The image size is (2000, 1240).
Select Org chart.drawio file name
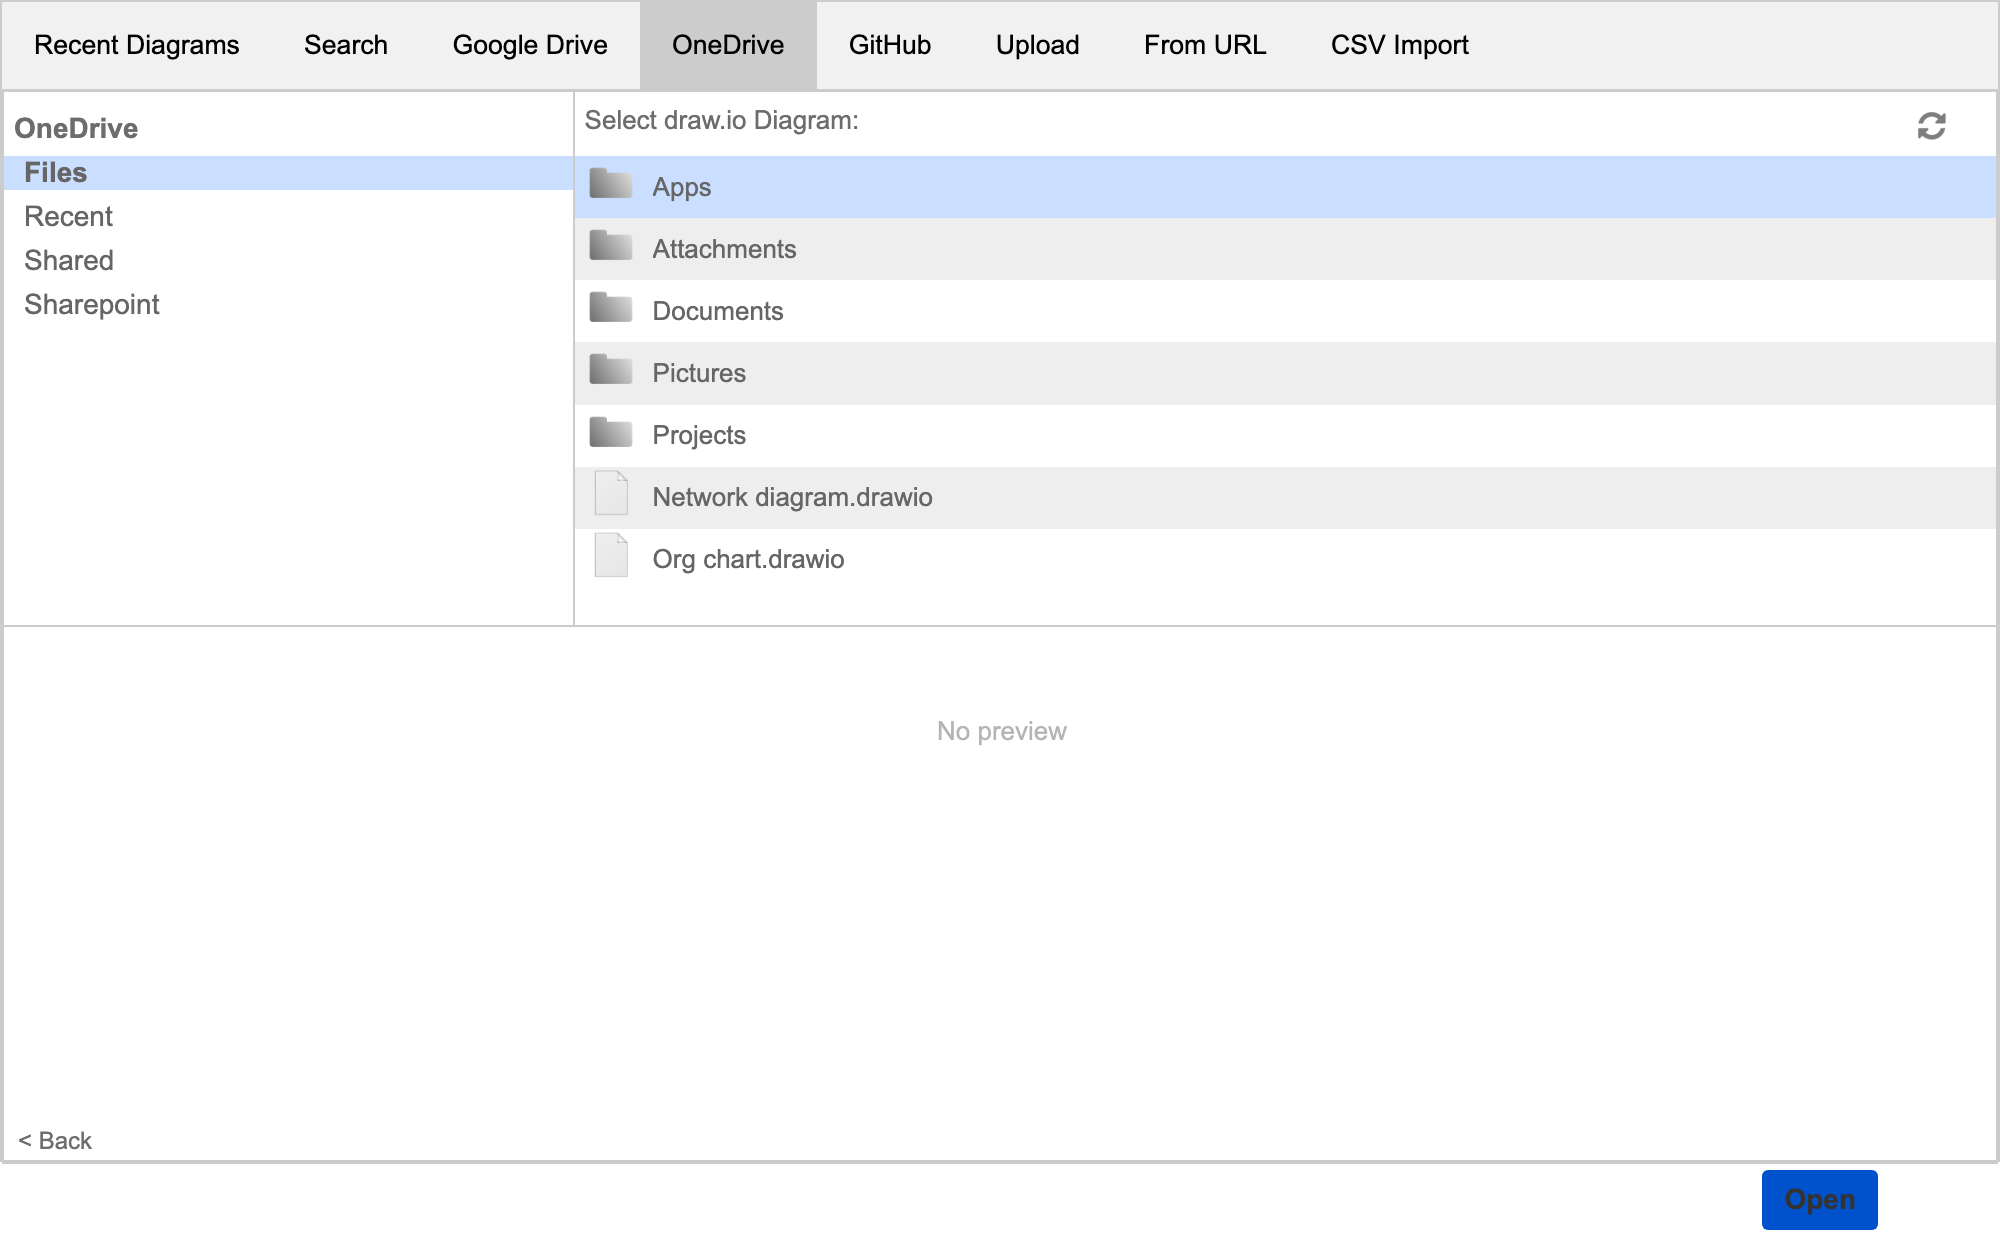point(749,559)
